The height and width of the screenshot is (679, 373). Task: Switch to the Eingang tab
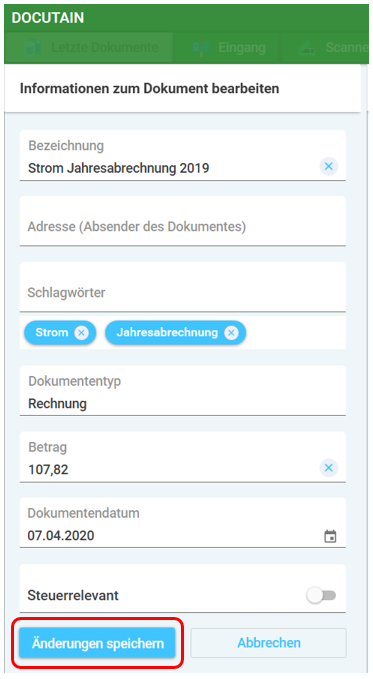pyautogui.click(x=228, y=47)
